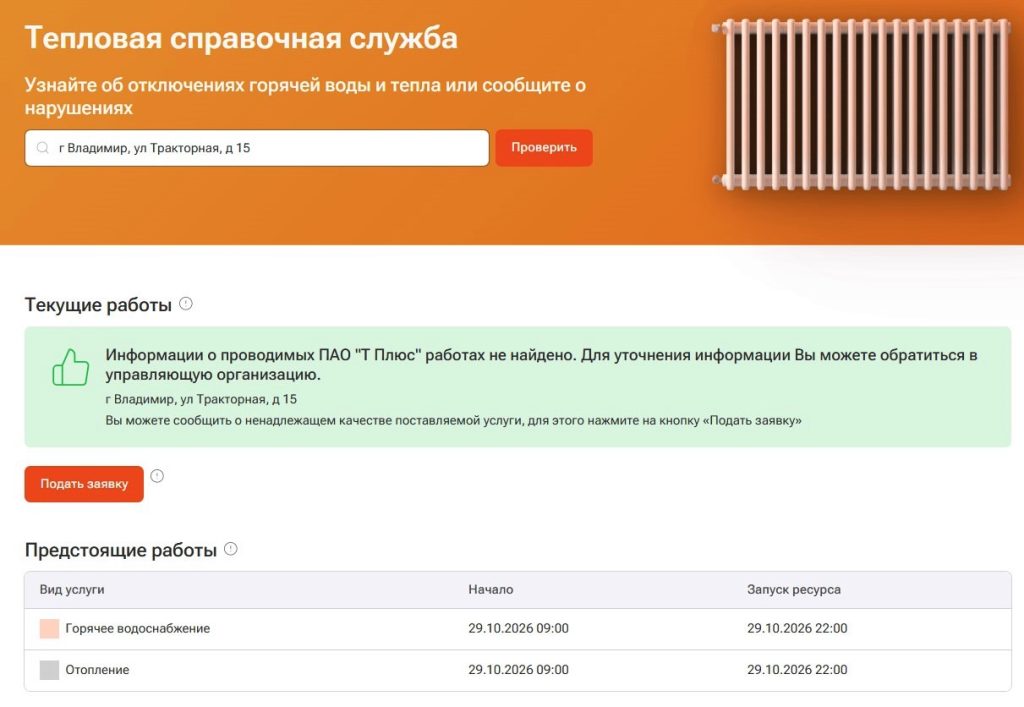Select the Отопление row label
The height and width of the screenshot is (707, 1024).
(97, 670)
